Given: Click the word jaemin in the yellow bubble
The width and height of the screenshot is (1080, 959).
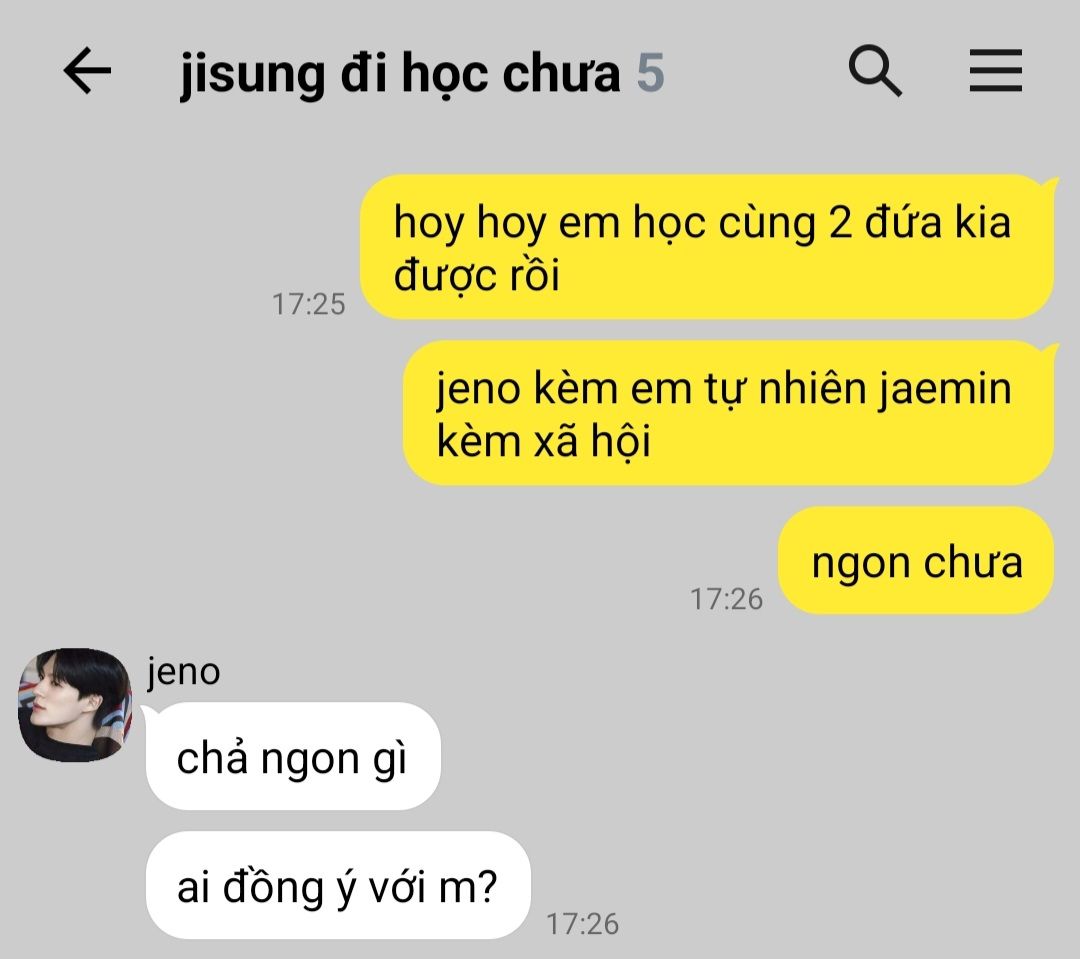Looking at the screenshot, I should (x=944, y=389).
